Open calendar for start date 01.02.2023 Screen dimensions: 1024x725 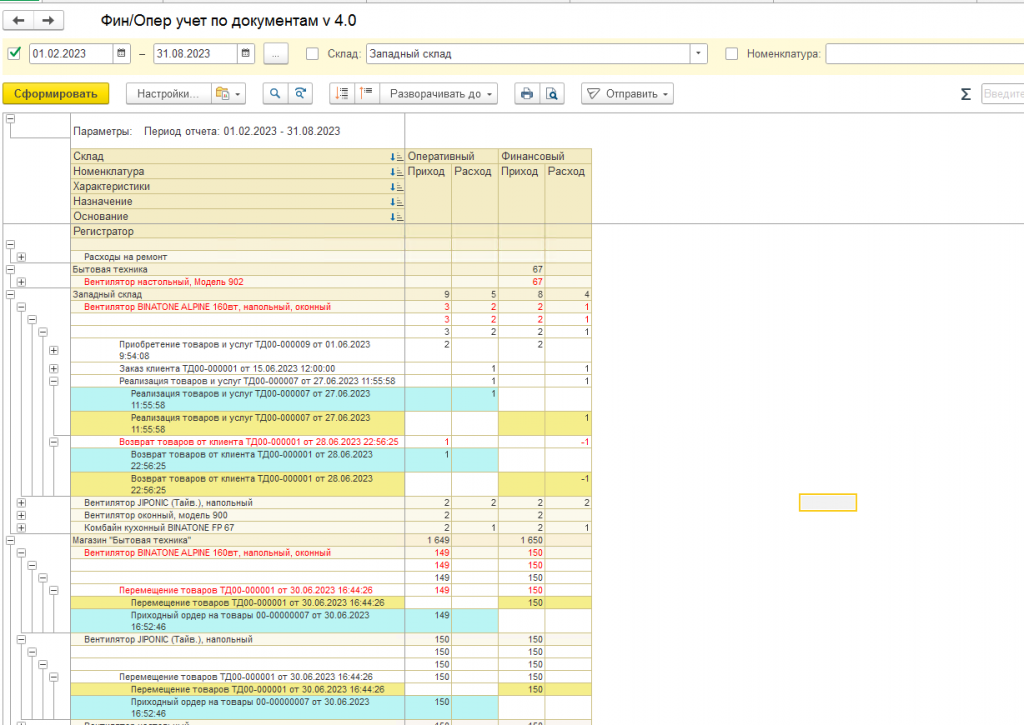pos(121,54)
